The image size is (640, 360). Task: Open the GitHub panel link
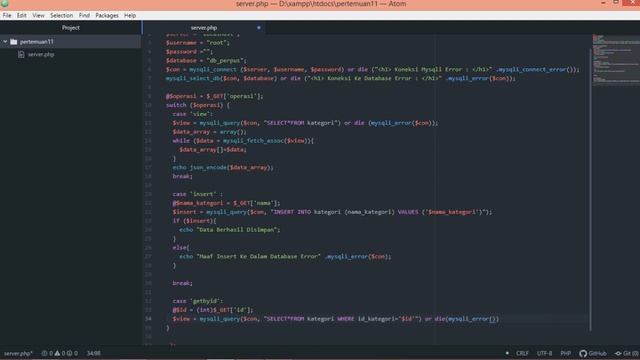tap(597, 353)
